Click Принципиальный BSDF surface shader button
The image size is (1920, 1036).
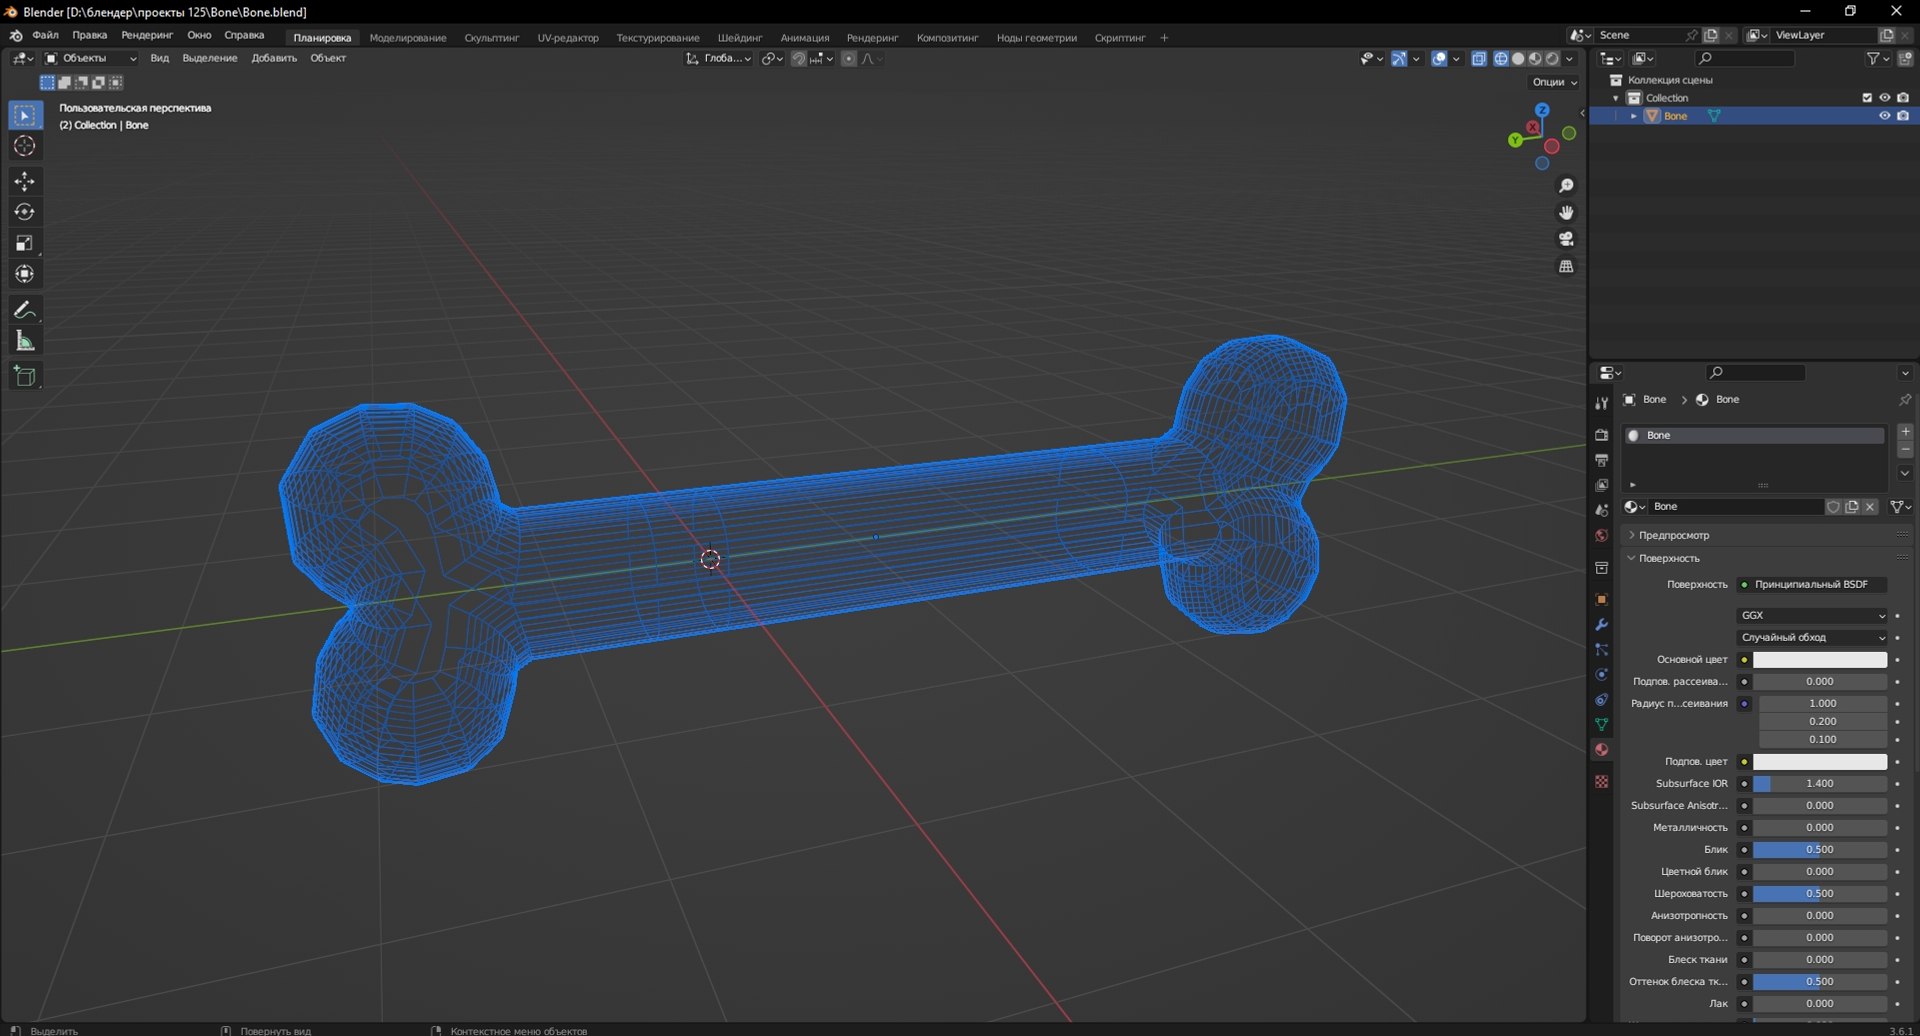click(1812, 584)
